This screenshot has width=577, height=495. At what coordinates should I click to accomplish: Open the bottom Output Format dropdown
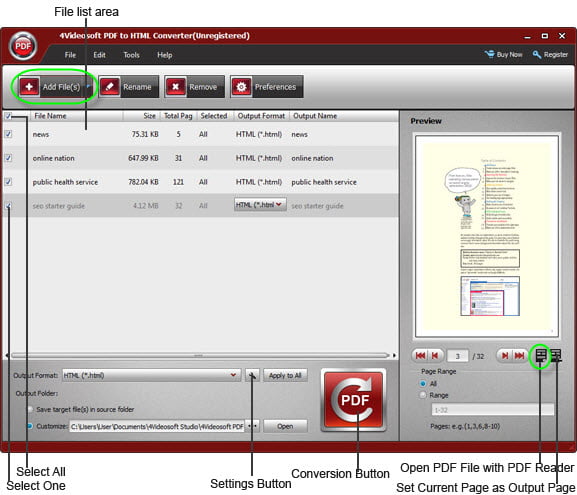(233, 375)
